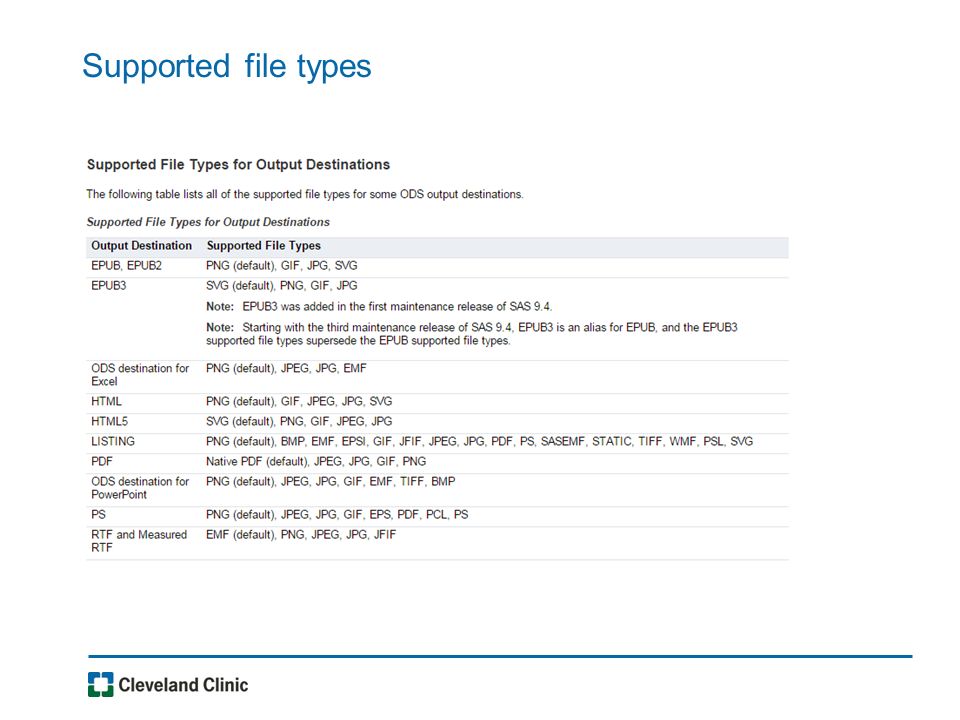Click 'PNG (default), JPEG, JPG, EMF' text
This screenshot has height=720, width=960.
pos(286,368)
